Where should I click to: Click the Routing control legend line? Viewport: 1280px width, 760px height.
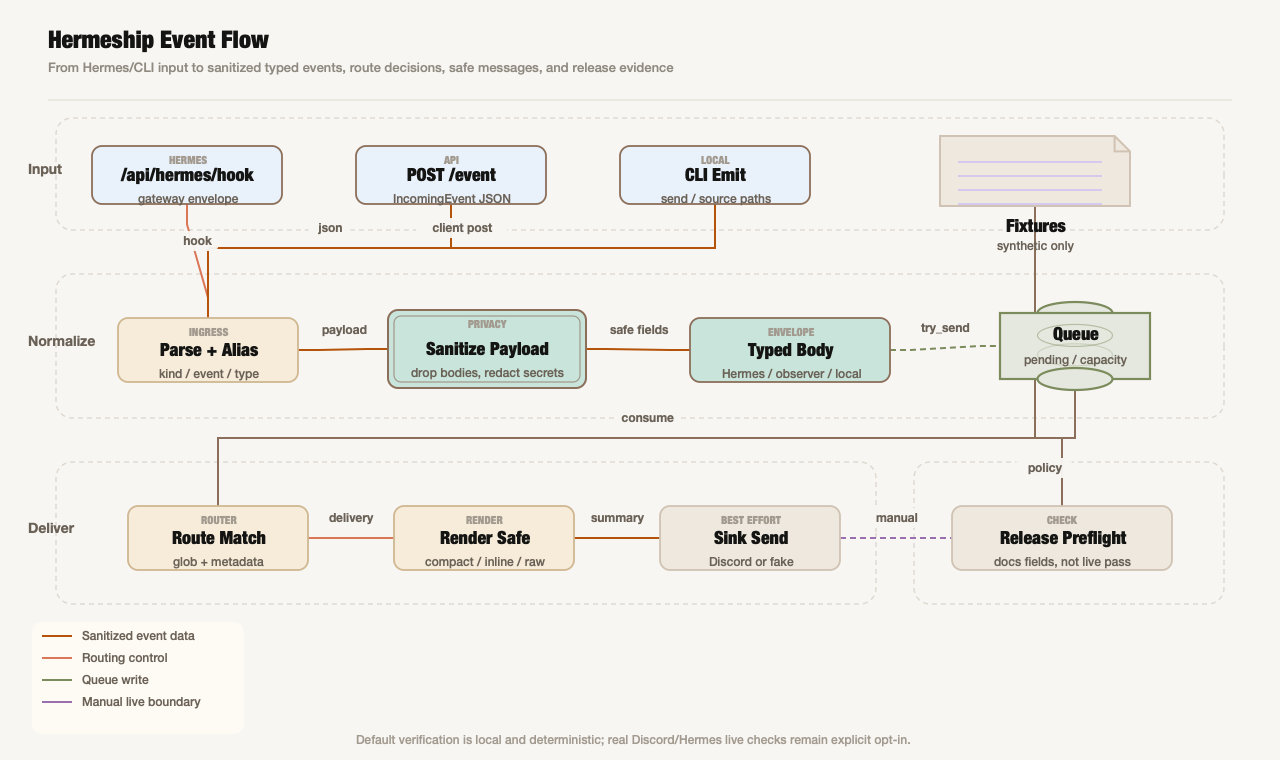pyautogui.click(x=57, y=658)
